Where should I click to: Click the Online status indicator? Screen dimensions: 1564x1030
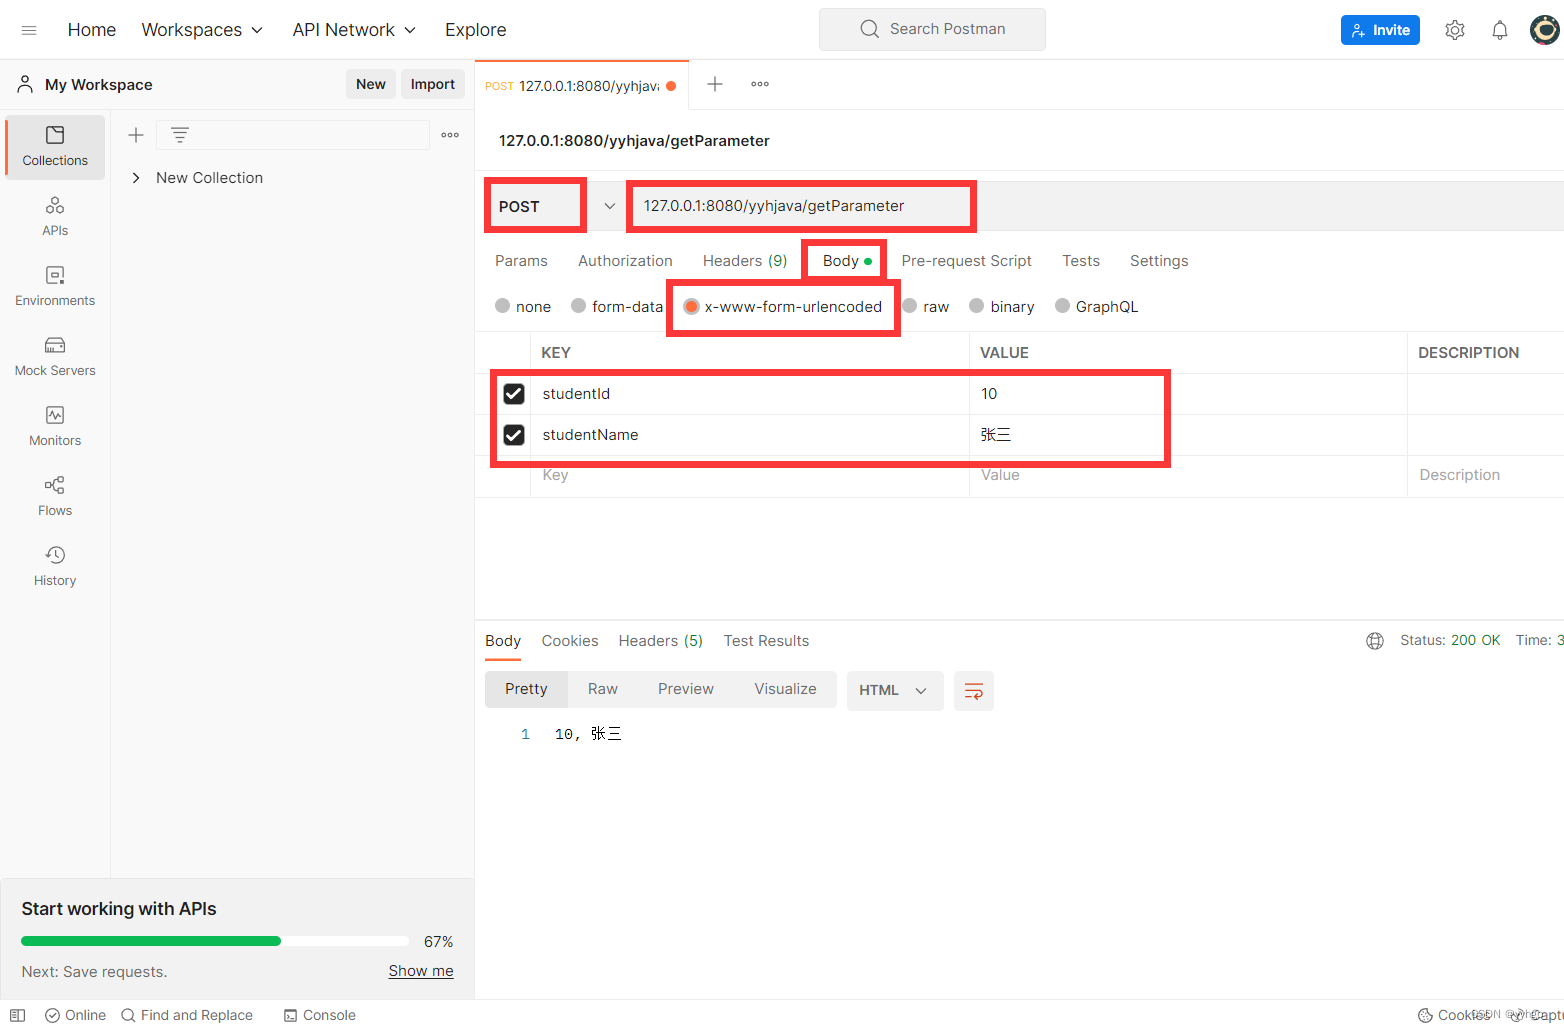(76, 1015)
